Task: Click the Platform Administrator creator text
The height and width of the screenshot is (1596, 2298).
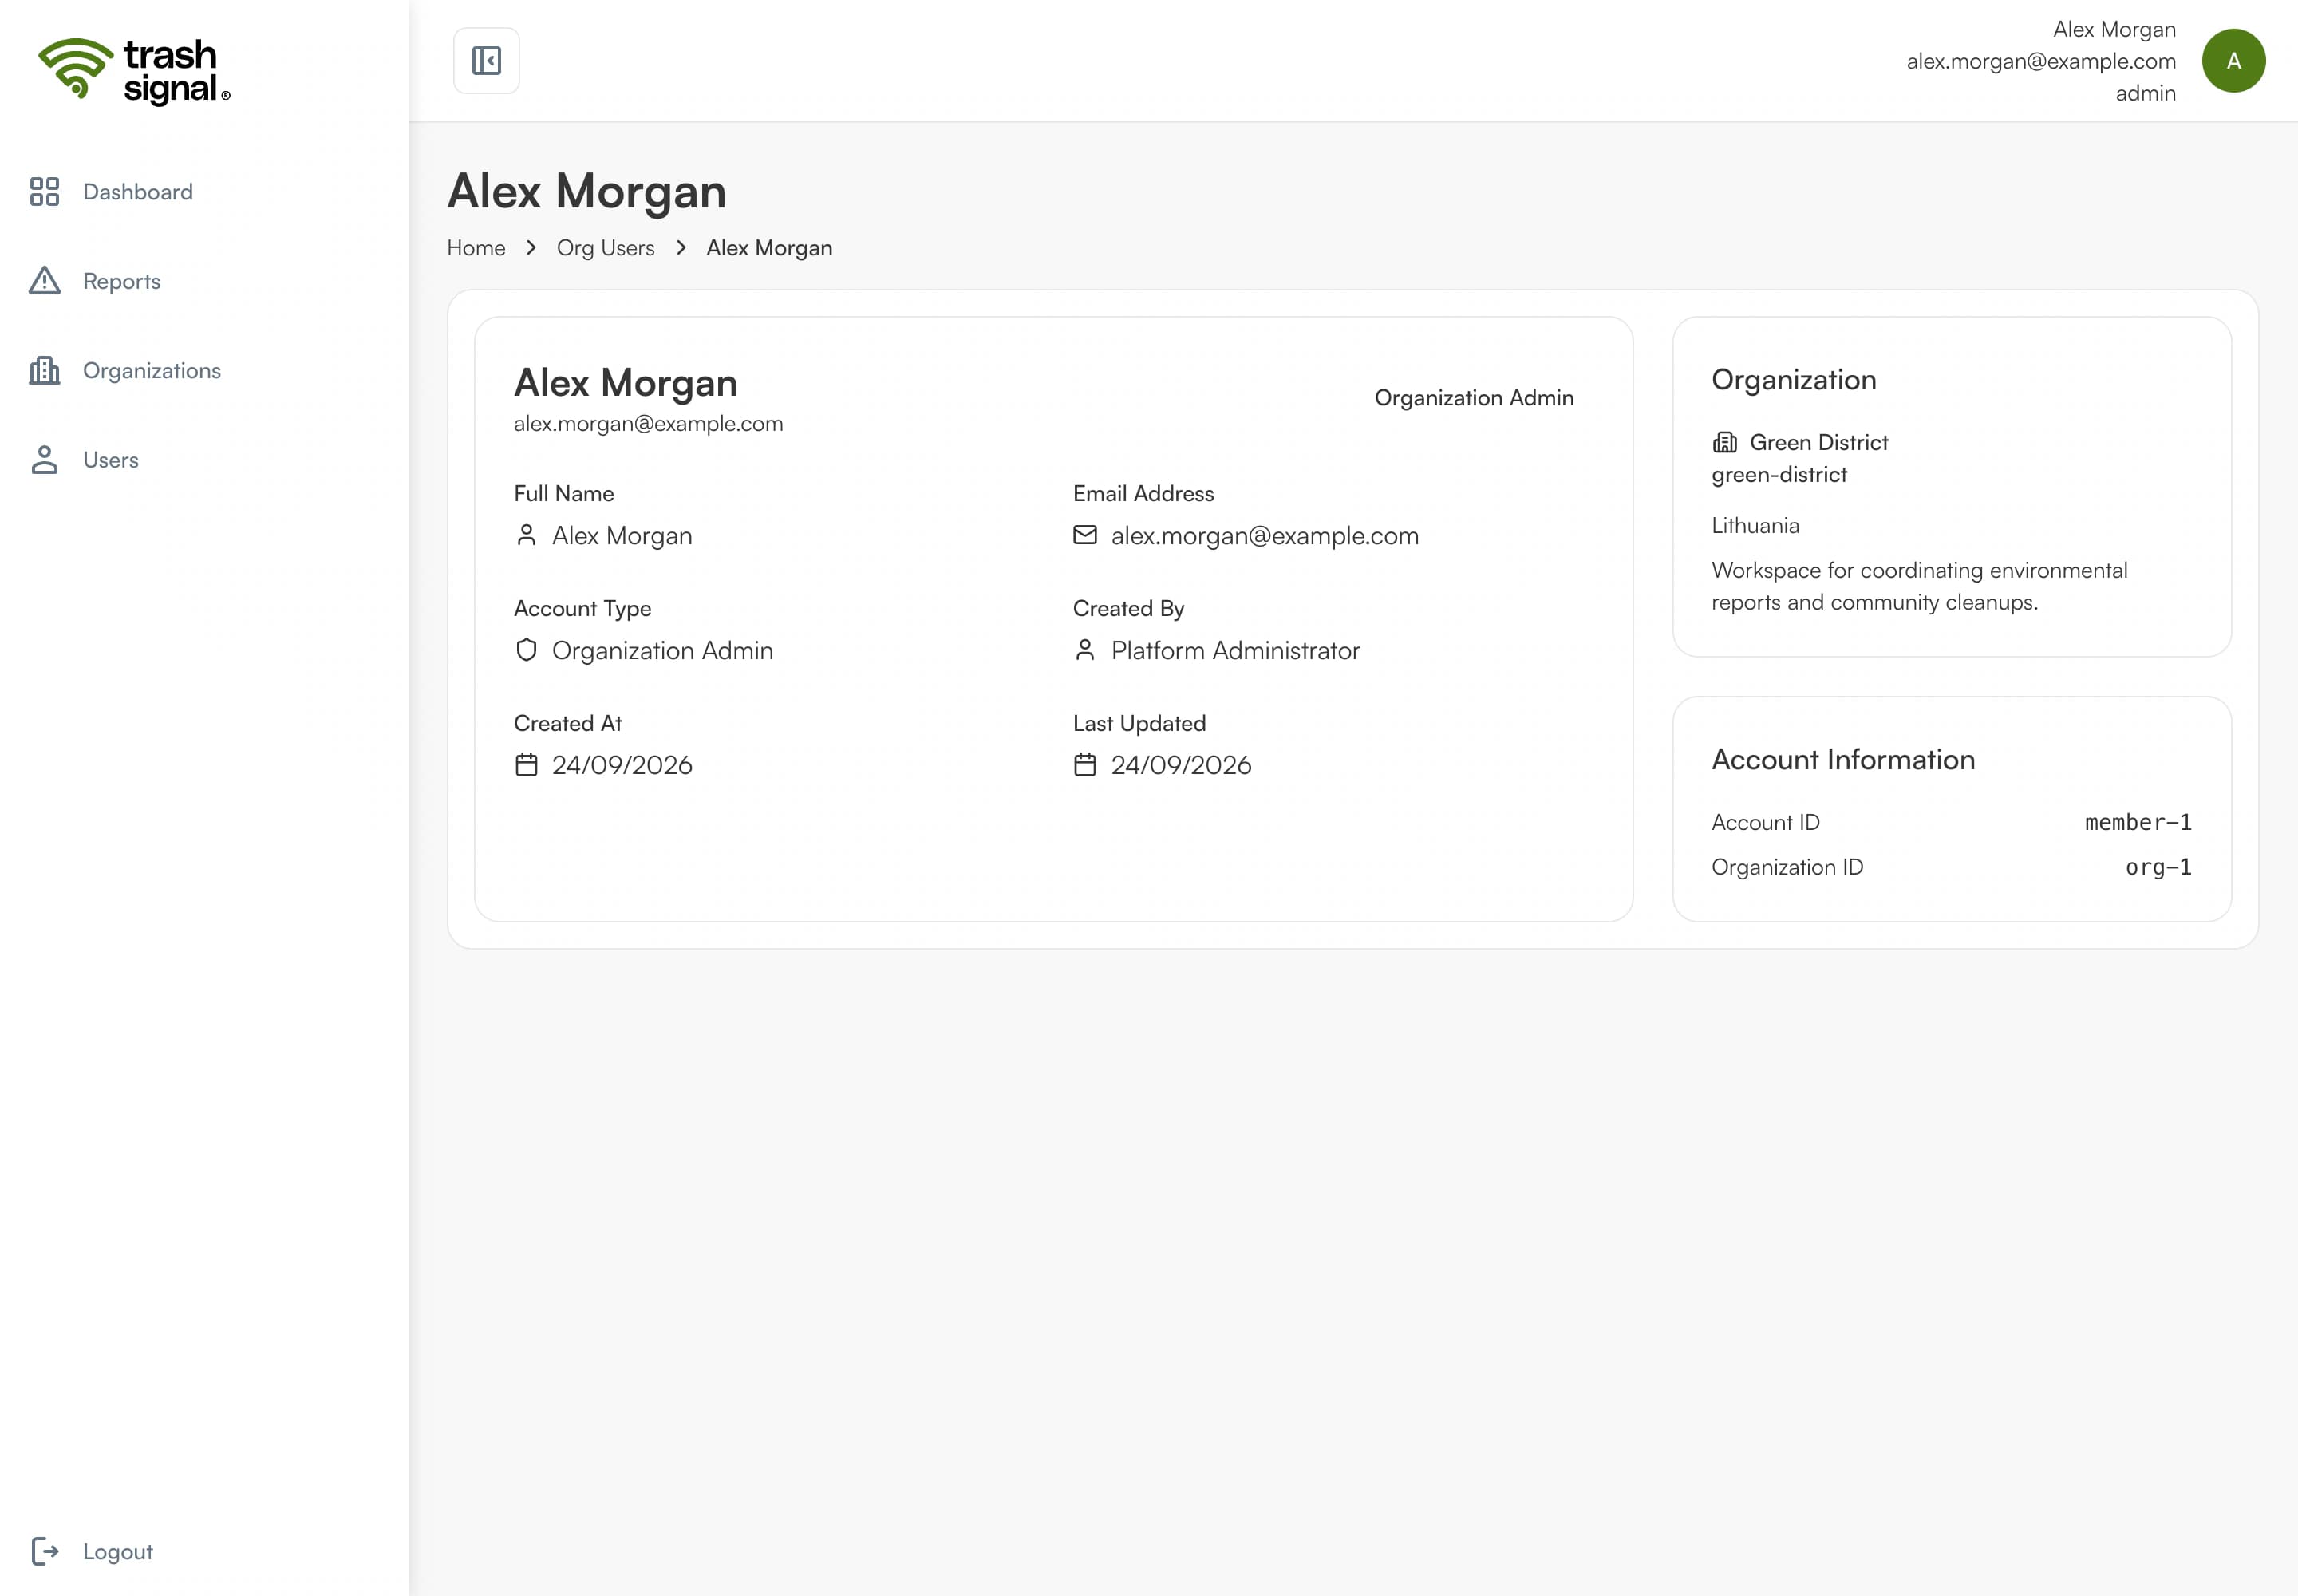Action: (x=1236, y=650)
